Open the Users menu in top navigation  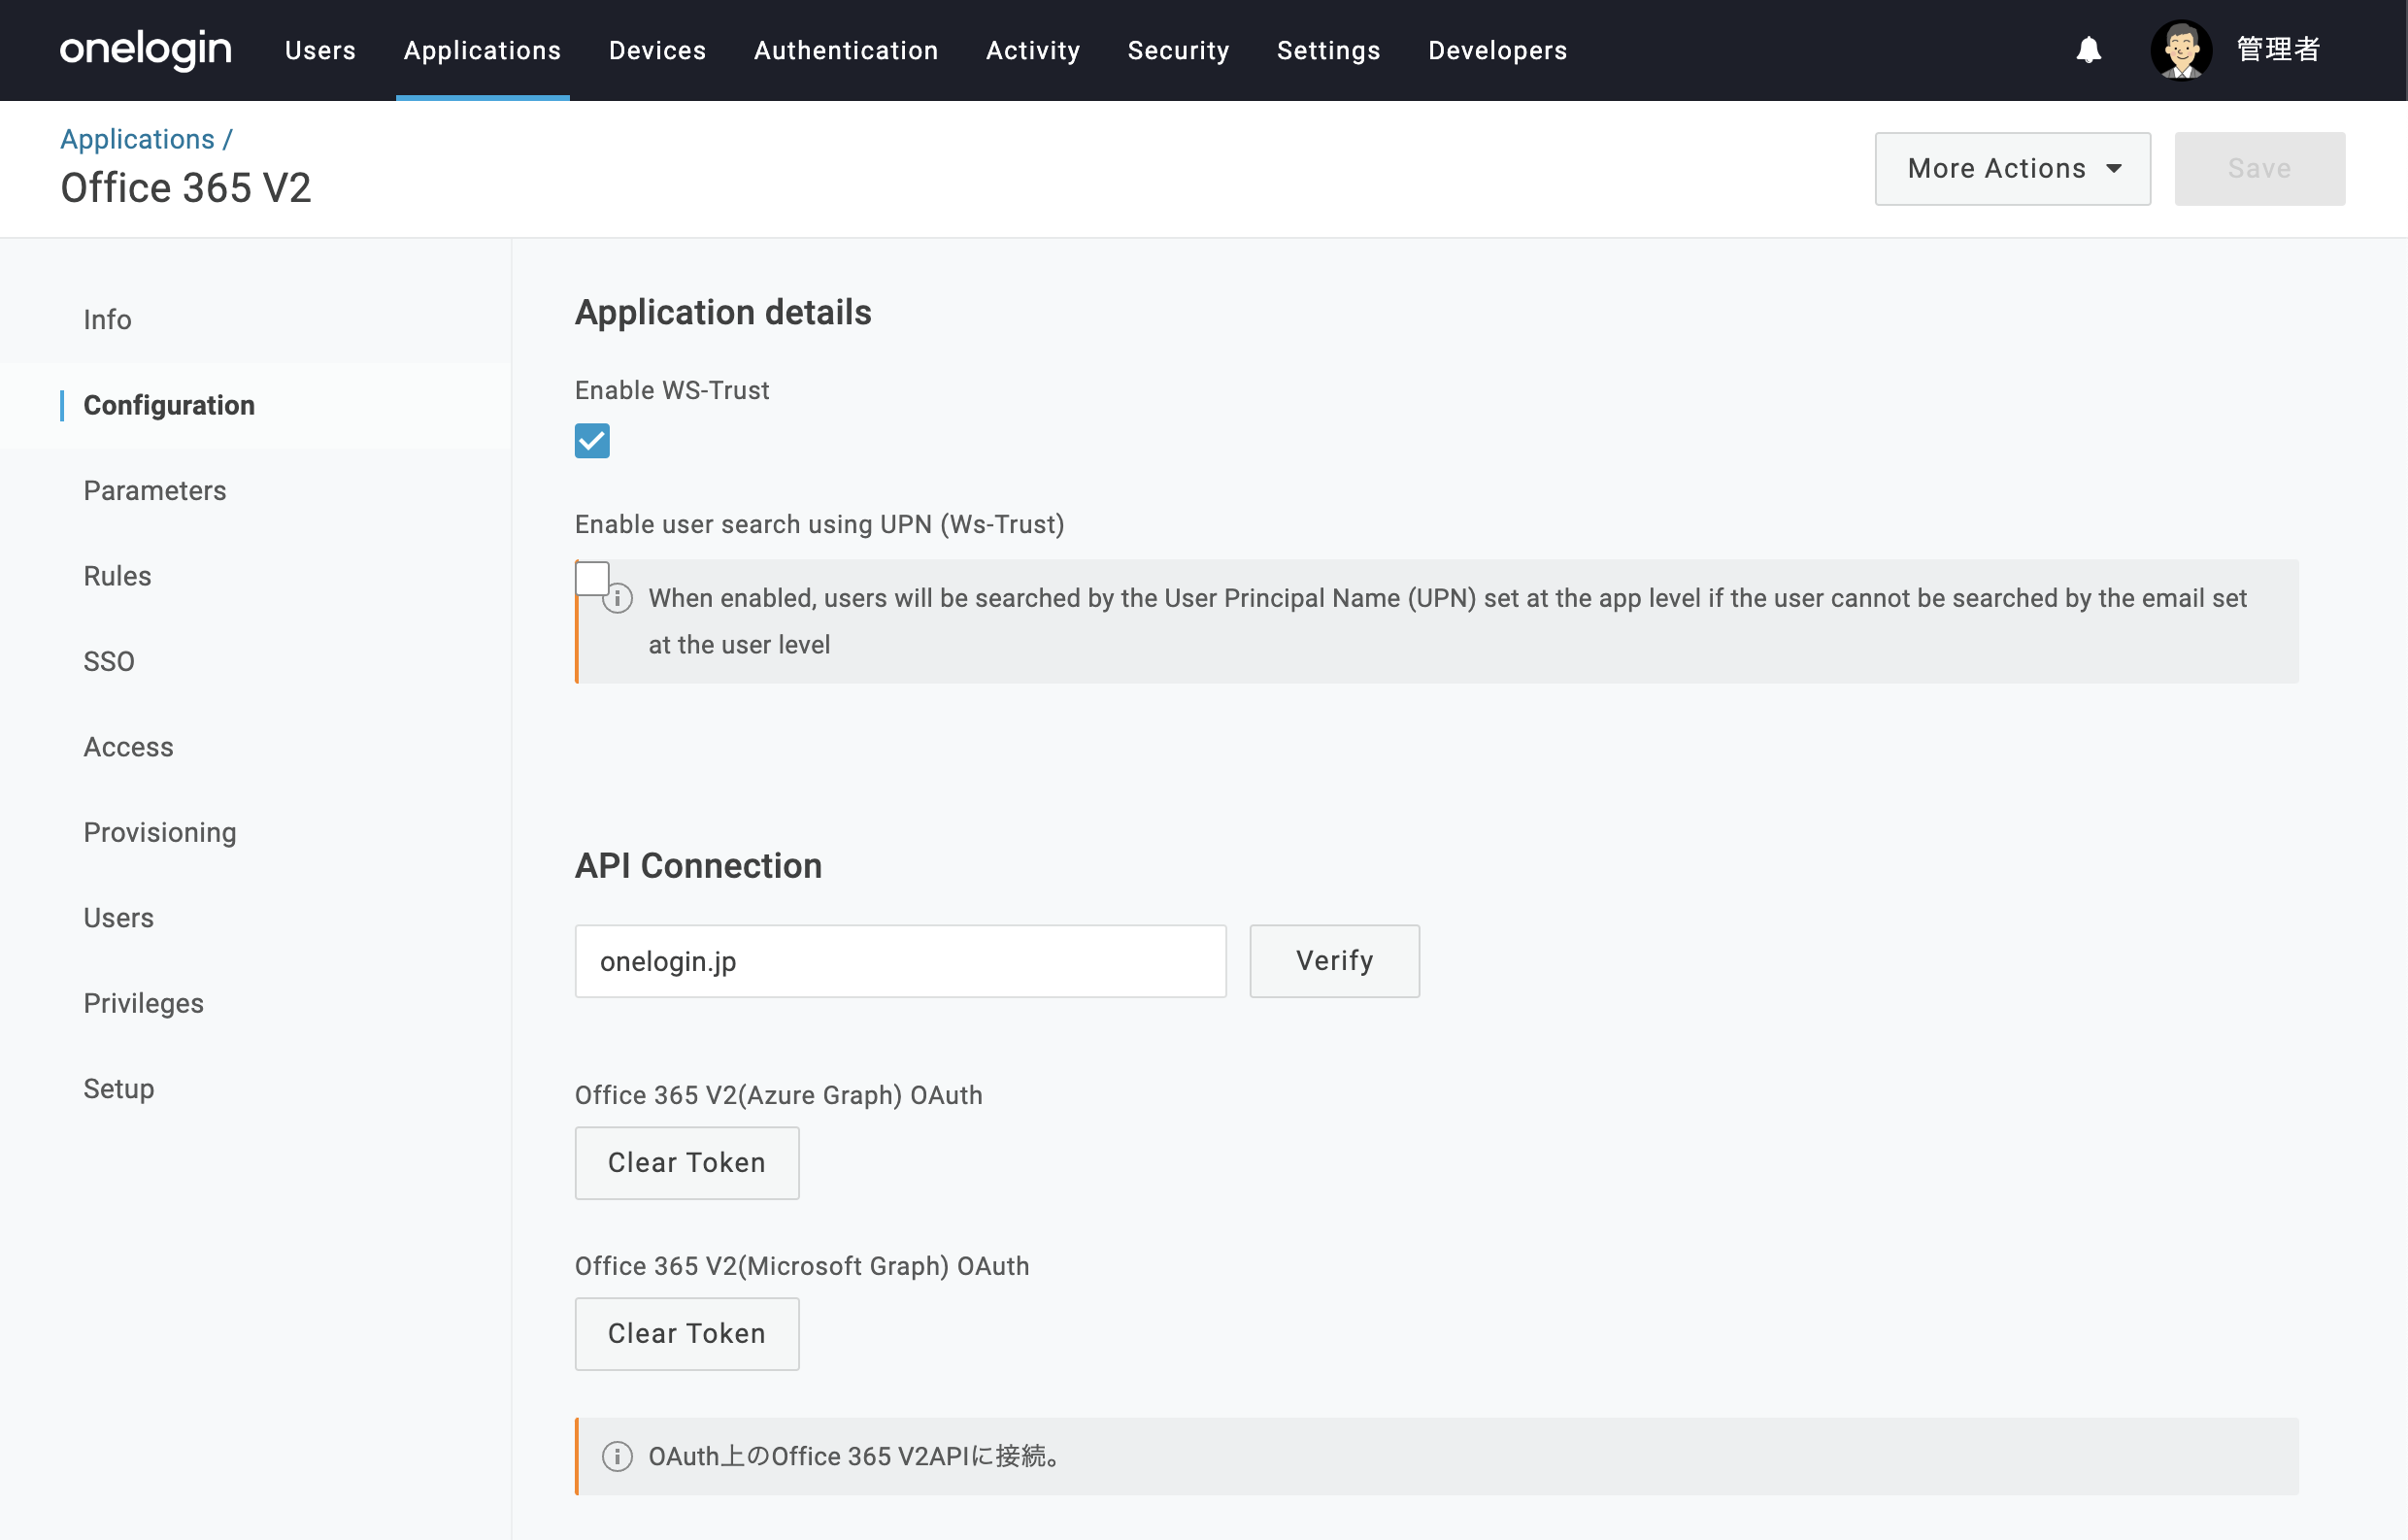tap(320, 50)
